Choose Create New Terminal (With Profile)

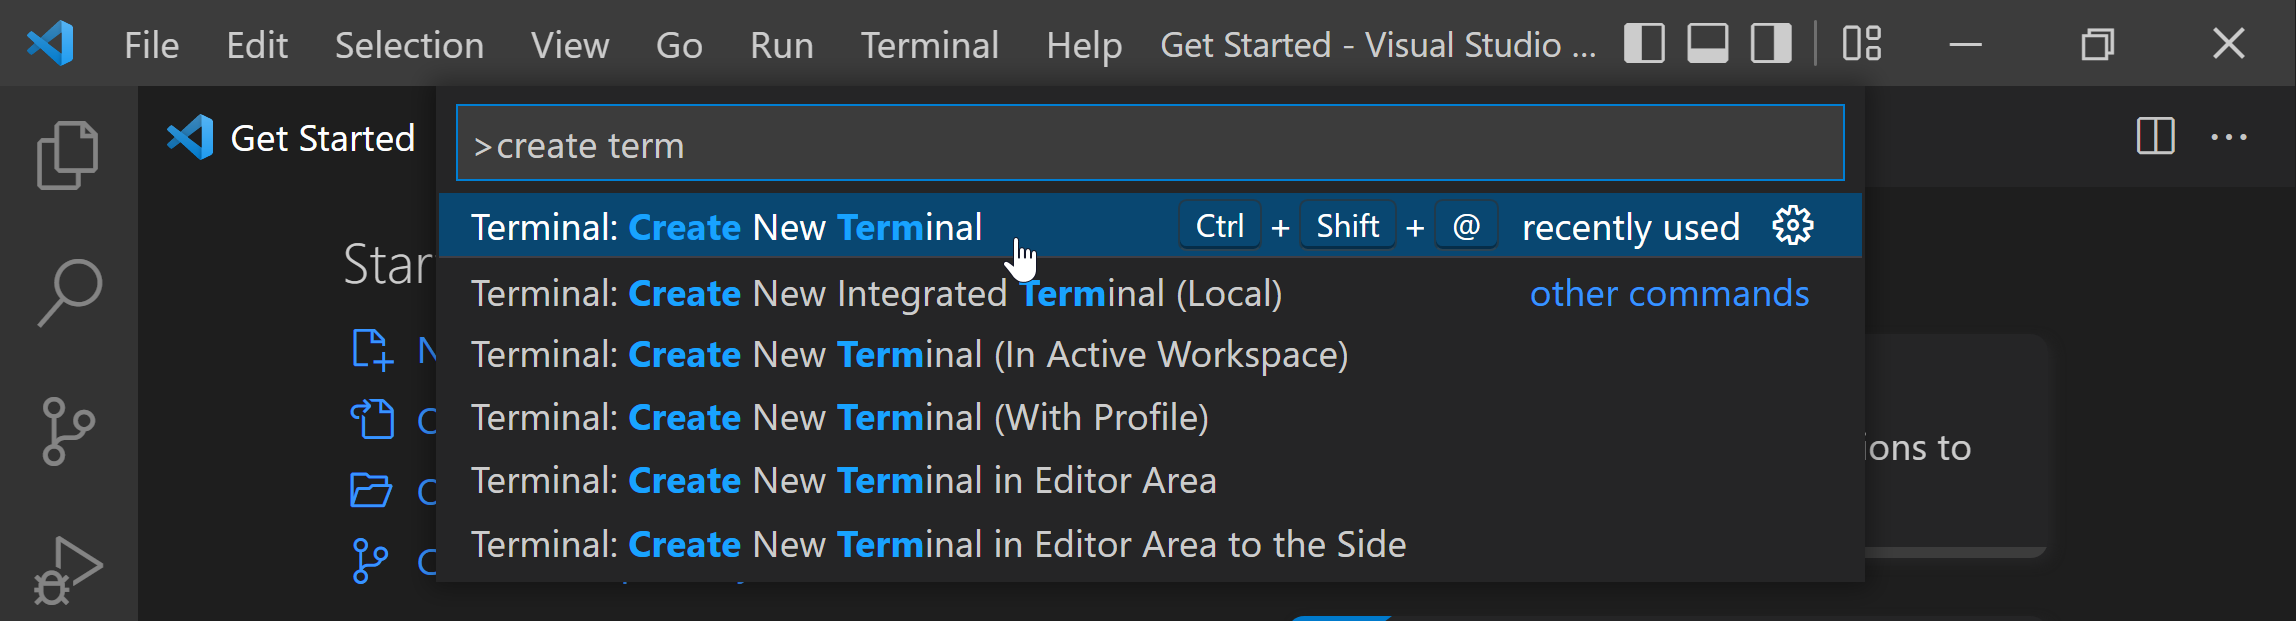840,417
